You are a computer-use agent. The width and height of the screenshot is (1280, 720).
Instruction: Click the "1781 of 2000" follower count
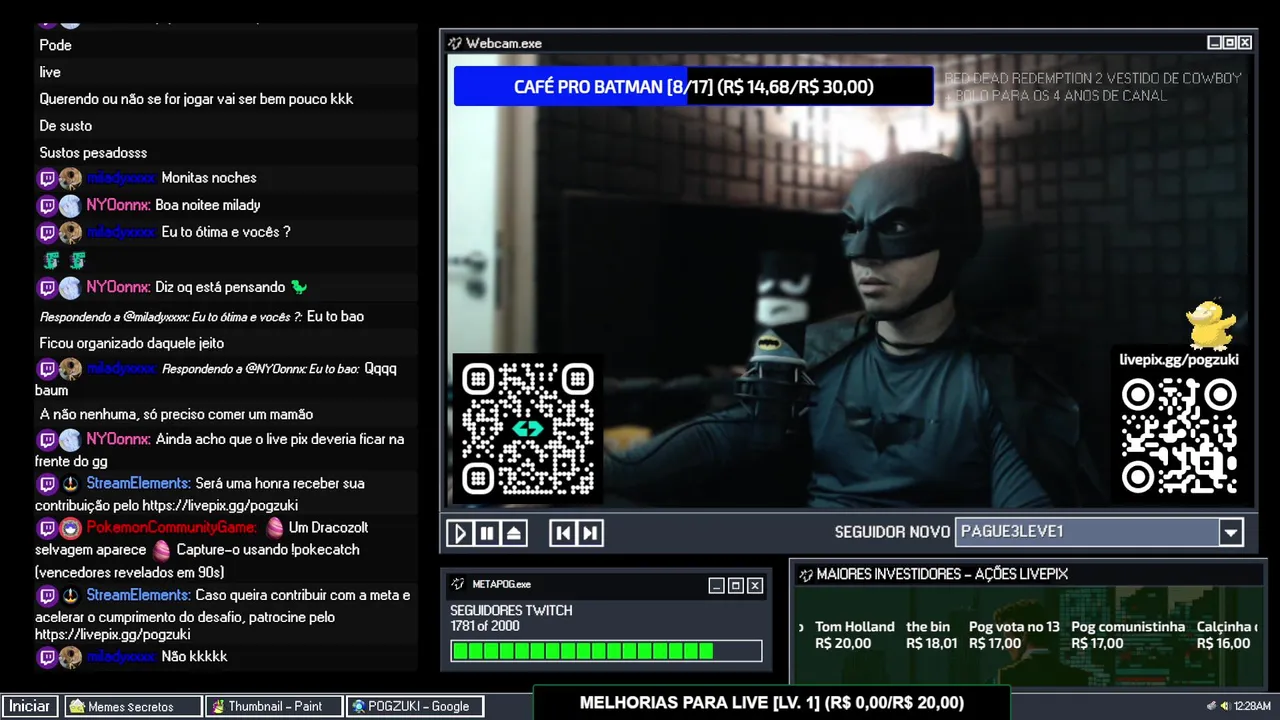point(485,626)
